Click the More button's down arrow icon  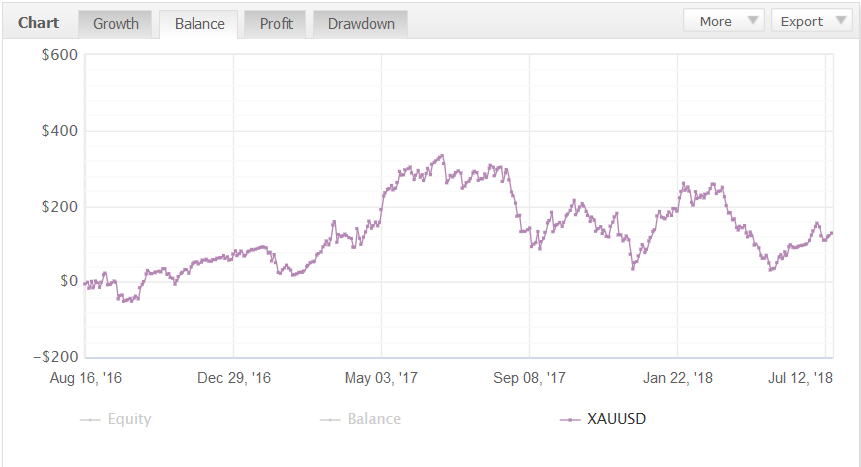[753, 21]
